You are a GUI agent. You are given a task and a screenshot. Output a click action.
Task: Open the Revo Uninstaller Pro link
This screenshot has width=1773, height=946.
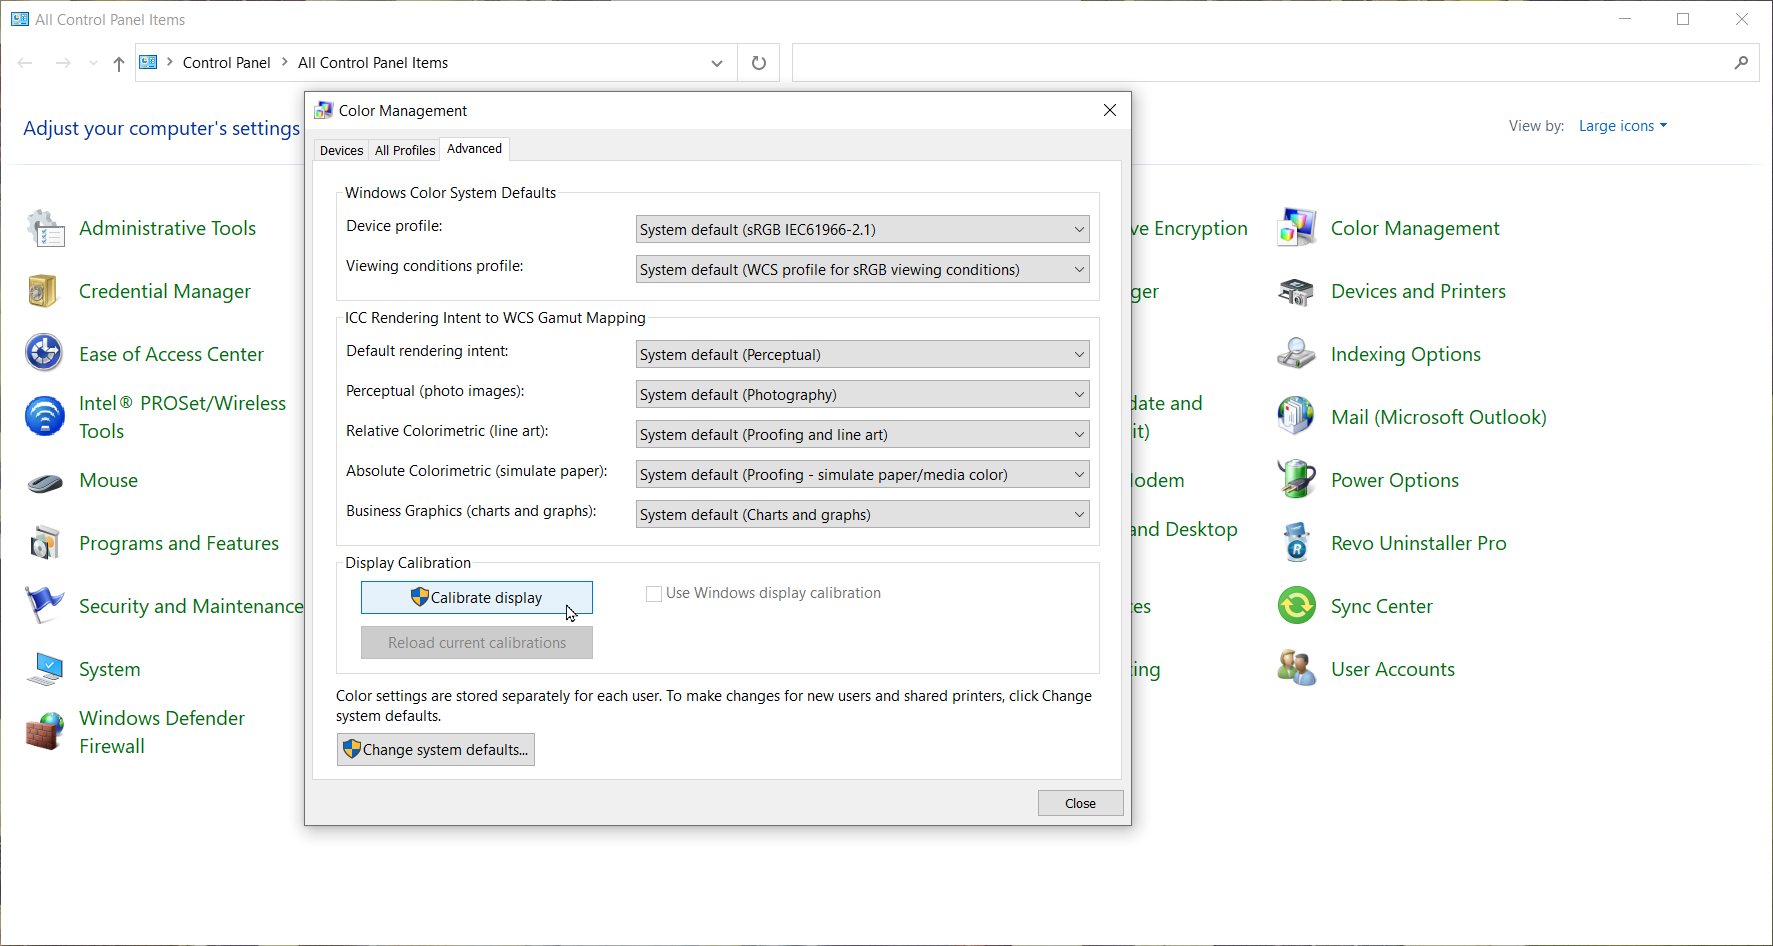click(1419, 543)
